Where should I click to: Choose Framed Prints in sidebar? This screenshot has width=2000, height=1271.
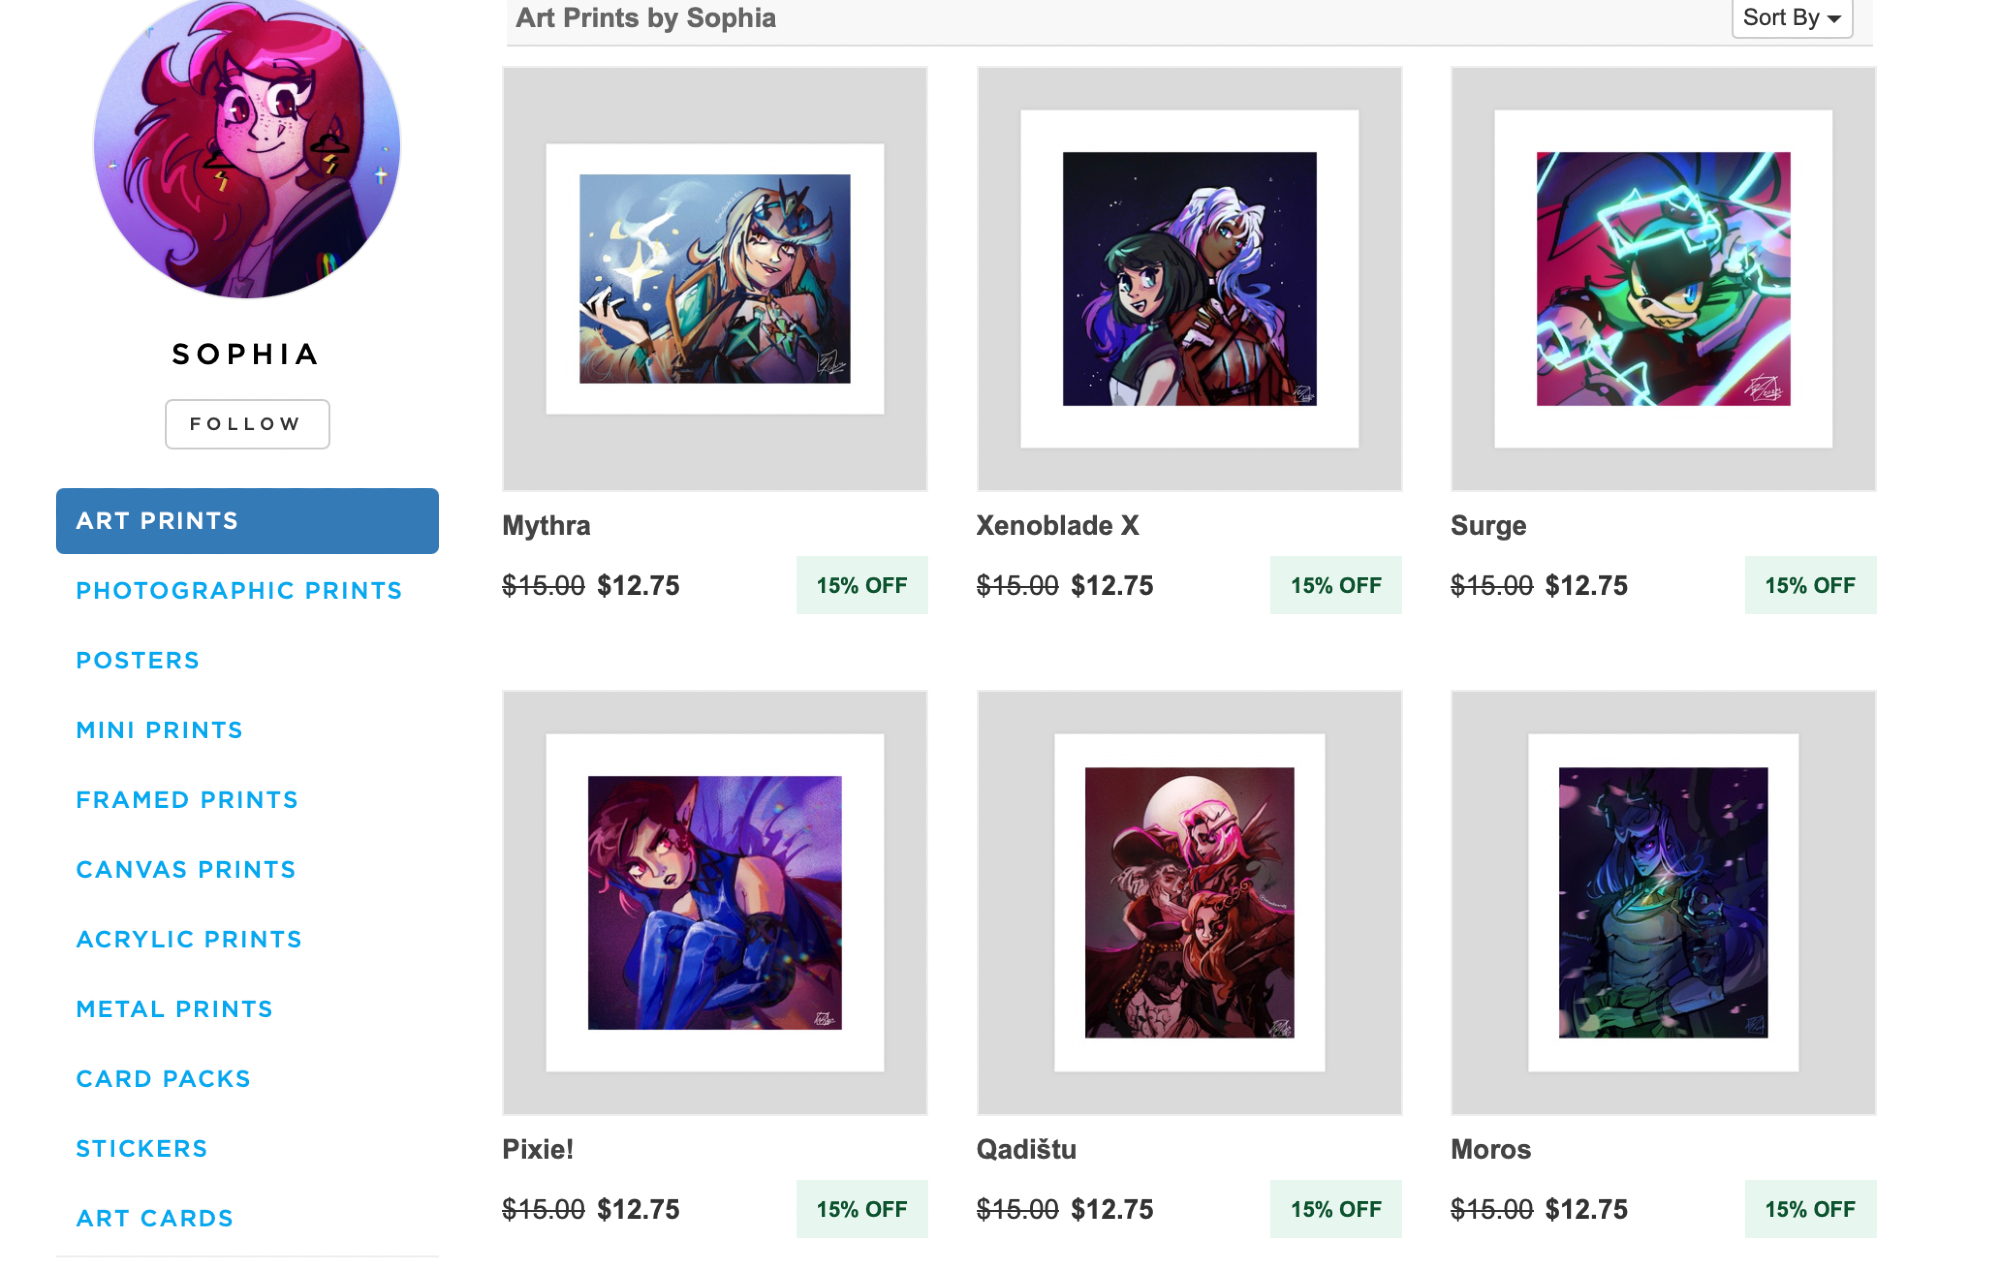coord(187,800)
